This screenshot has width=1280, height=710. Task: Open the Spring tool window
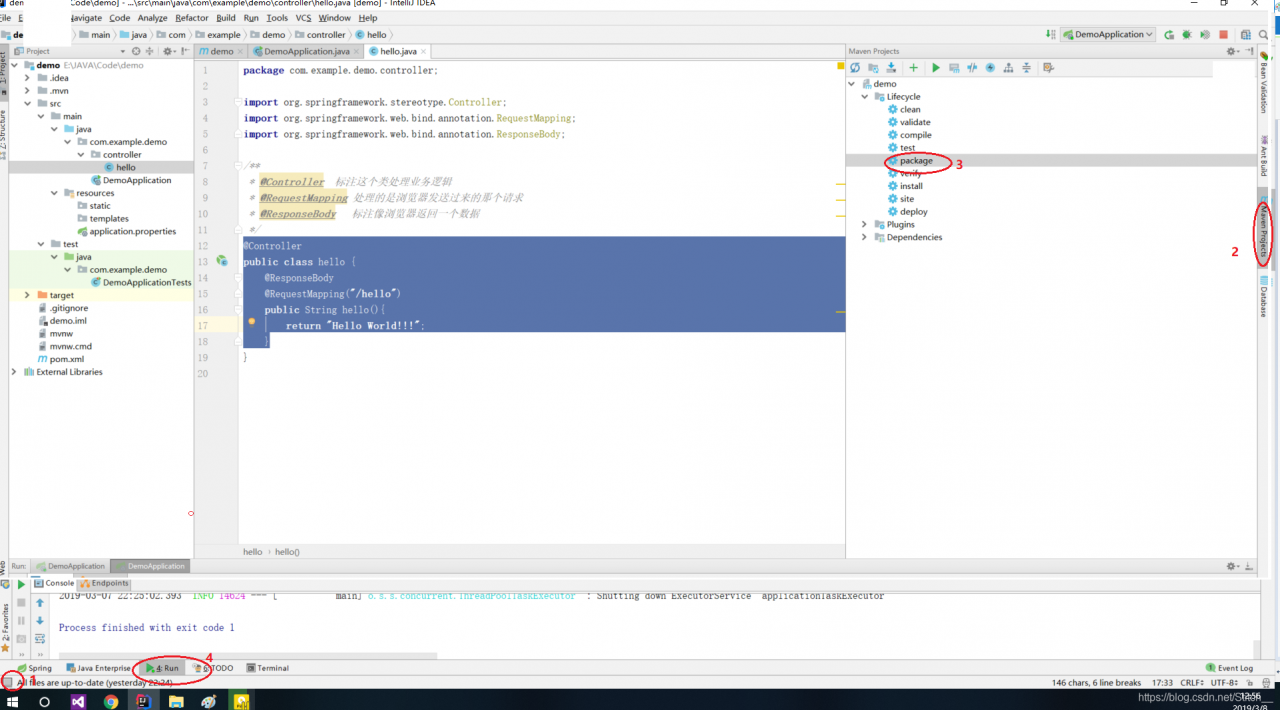pyautogui.click(x=35, y=668)
